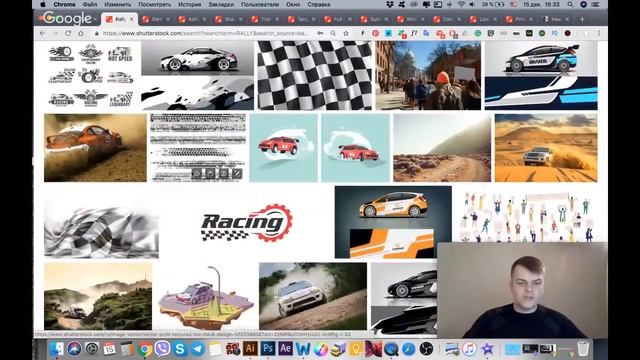Open the Окно menu
640x360 pixels.
click(293, 4)
